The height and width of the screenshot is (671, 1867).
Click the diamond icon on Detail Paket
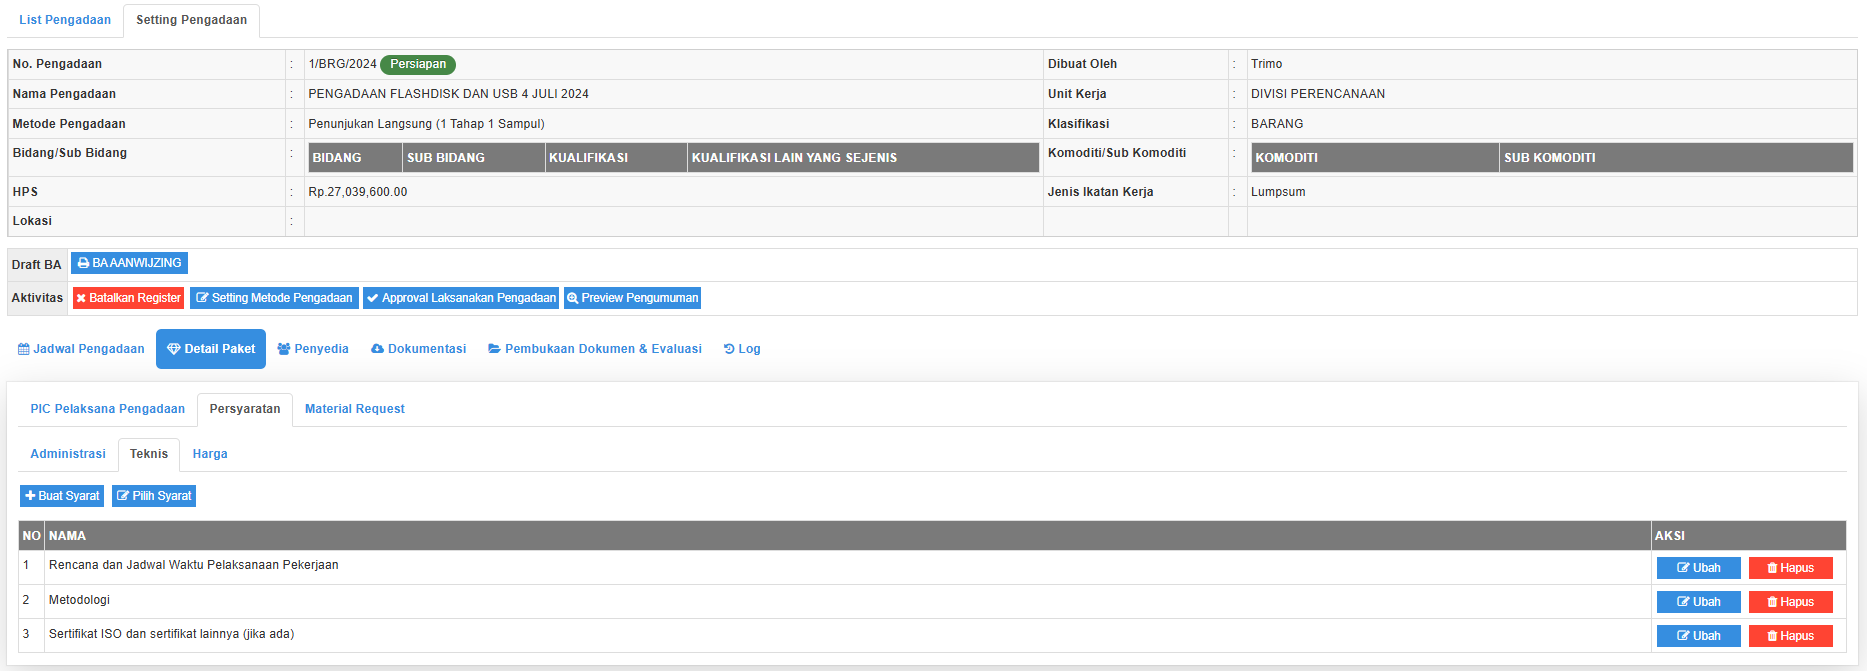[174, 349]
